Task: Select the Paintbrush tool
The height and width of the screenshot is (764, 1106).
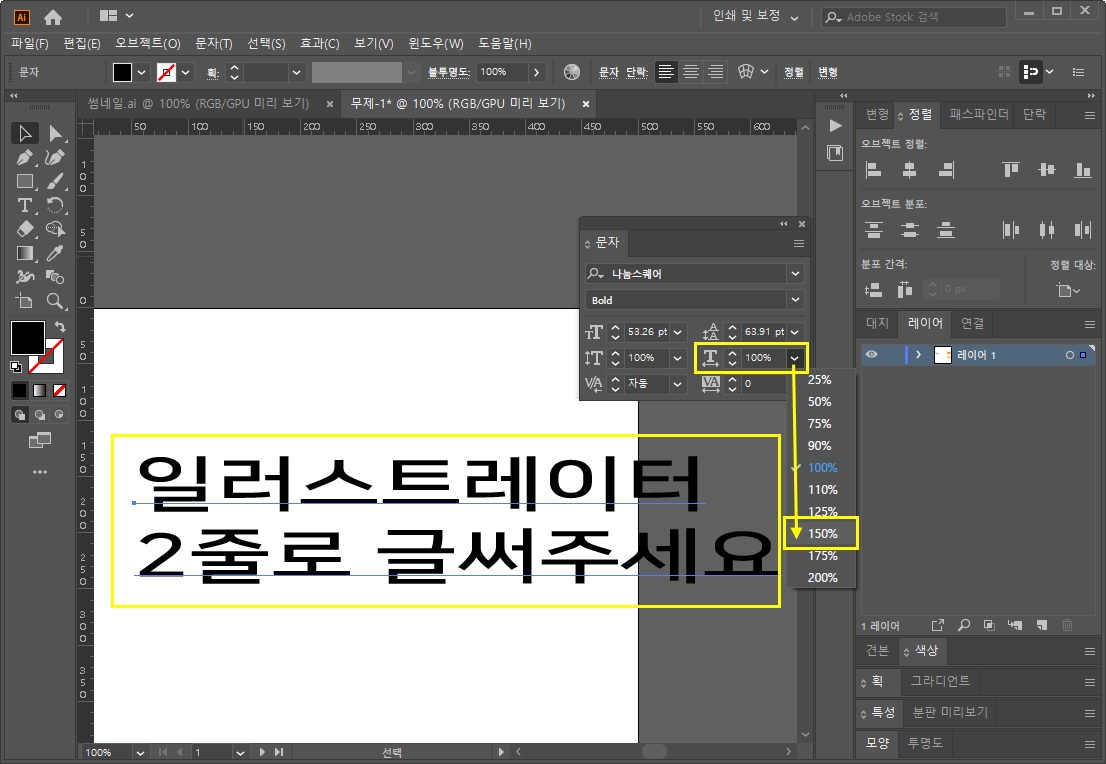Action: pos(54,181)
